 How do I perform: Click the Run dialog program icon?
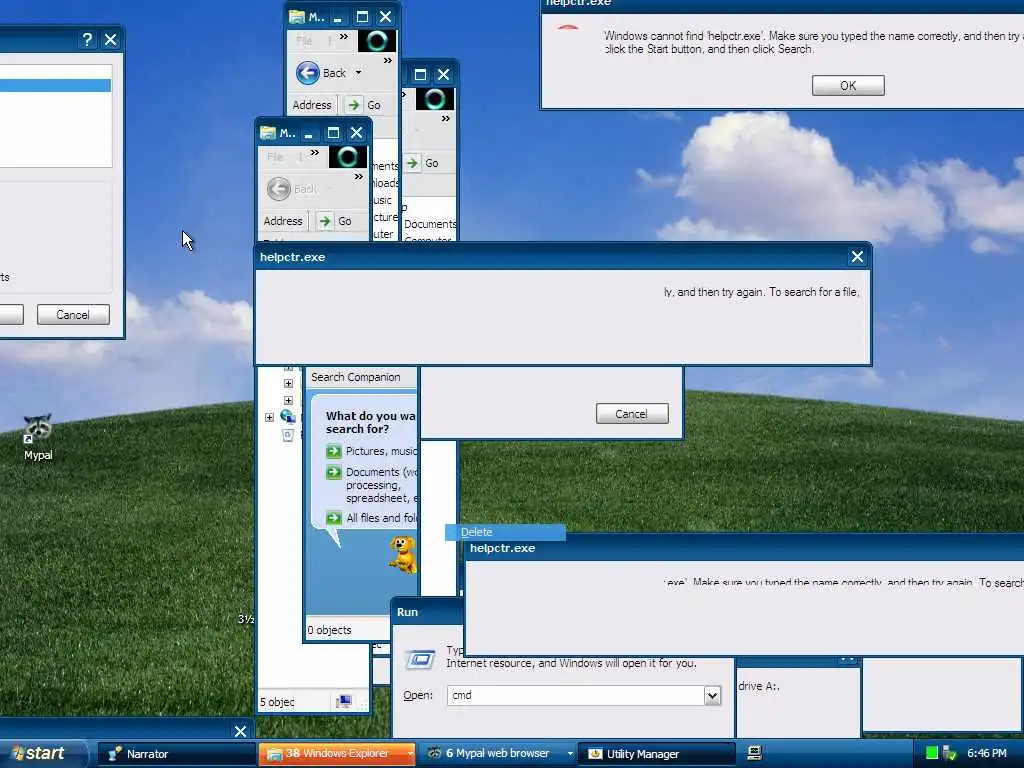[x=419, y=659]
